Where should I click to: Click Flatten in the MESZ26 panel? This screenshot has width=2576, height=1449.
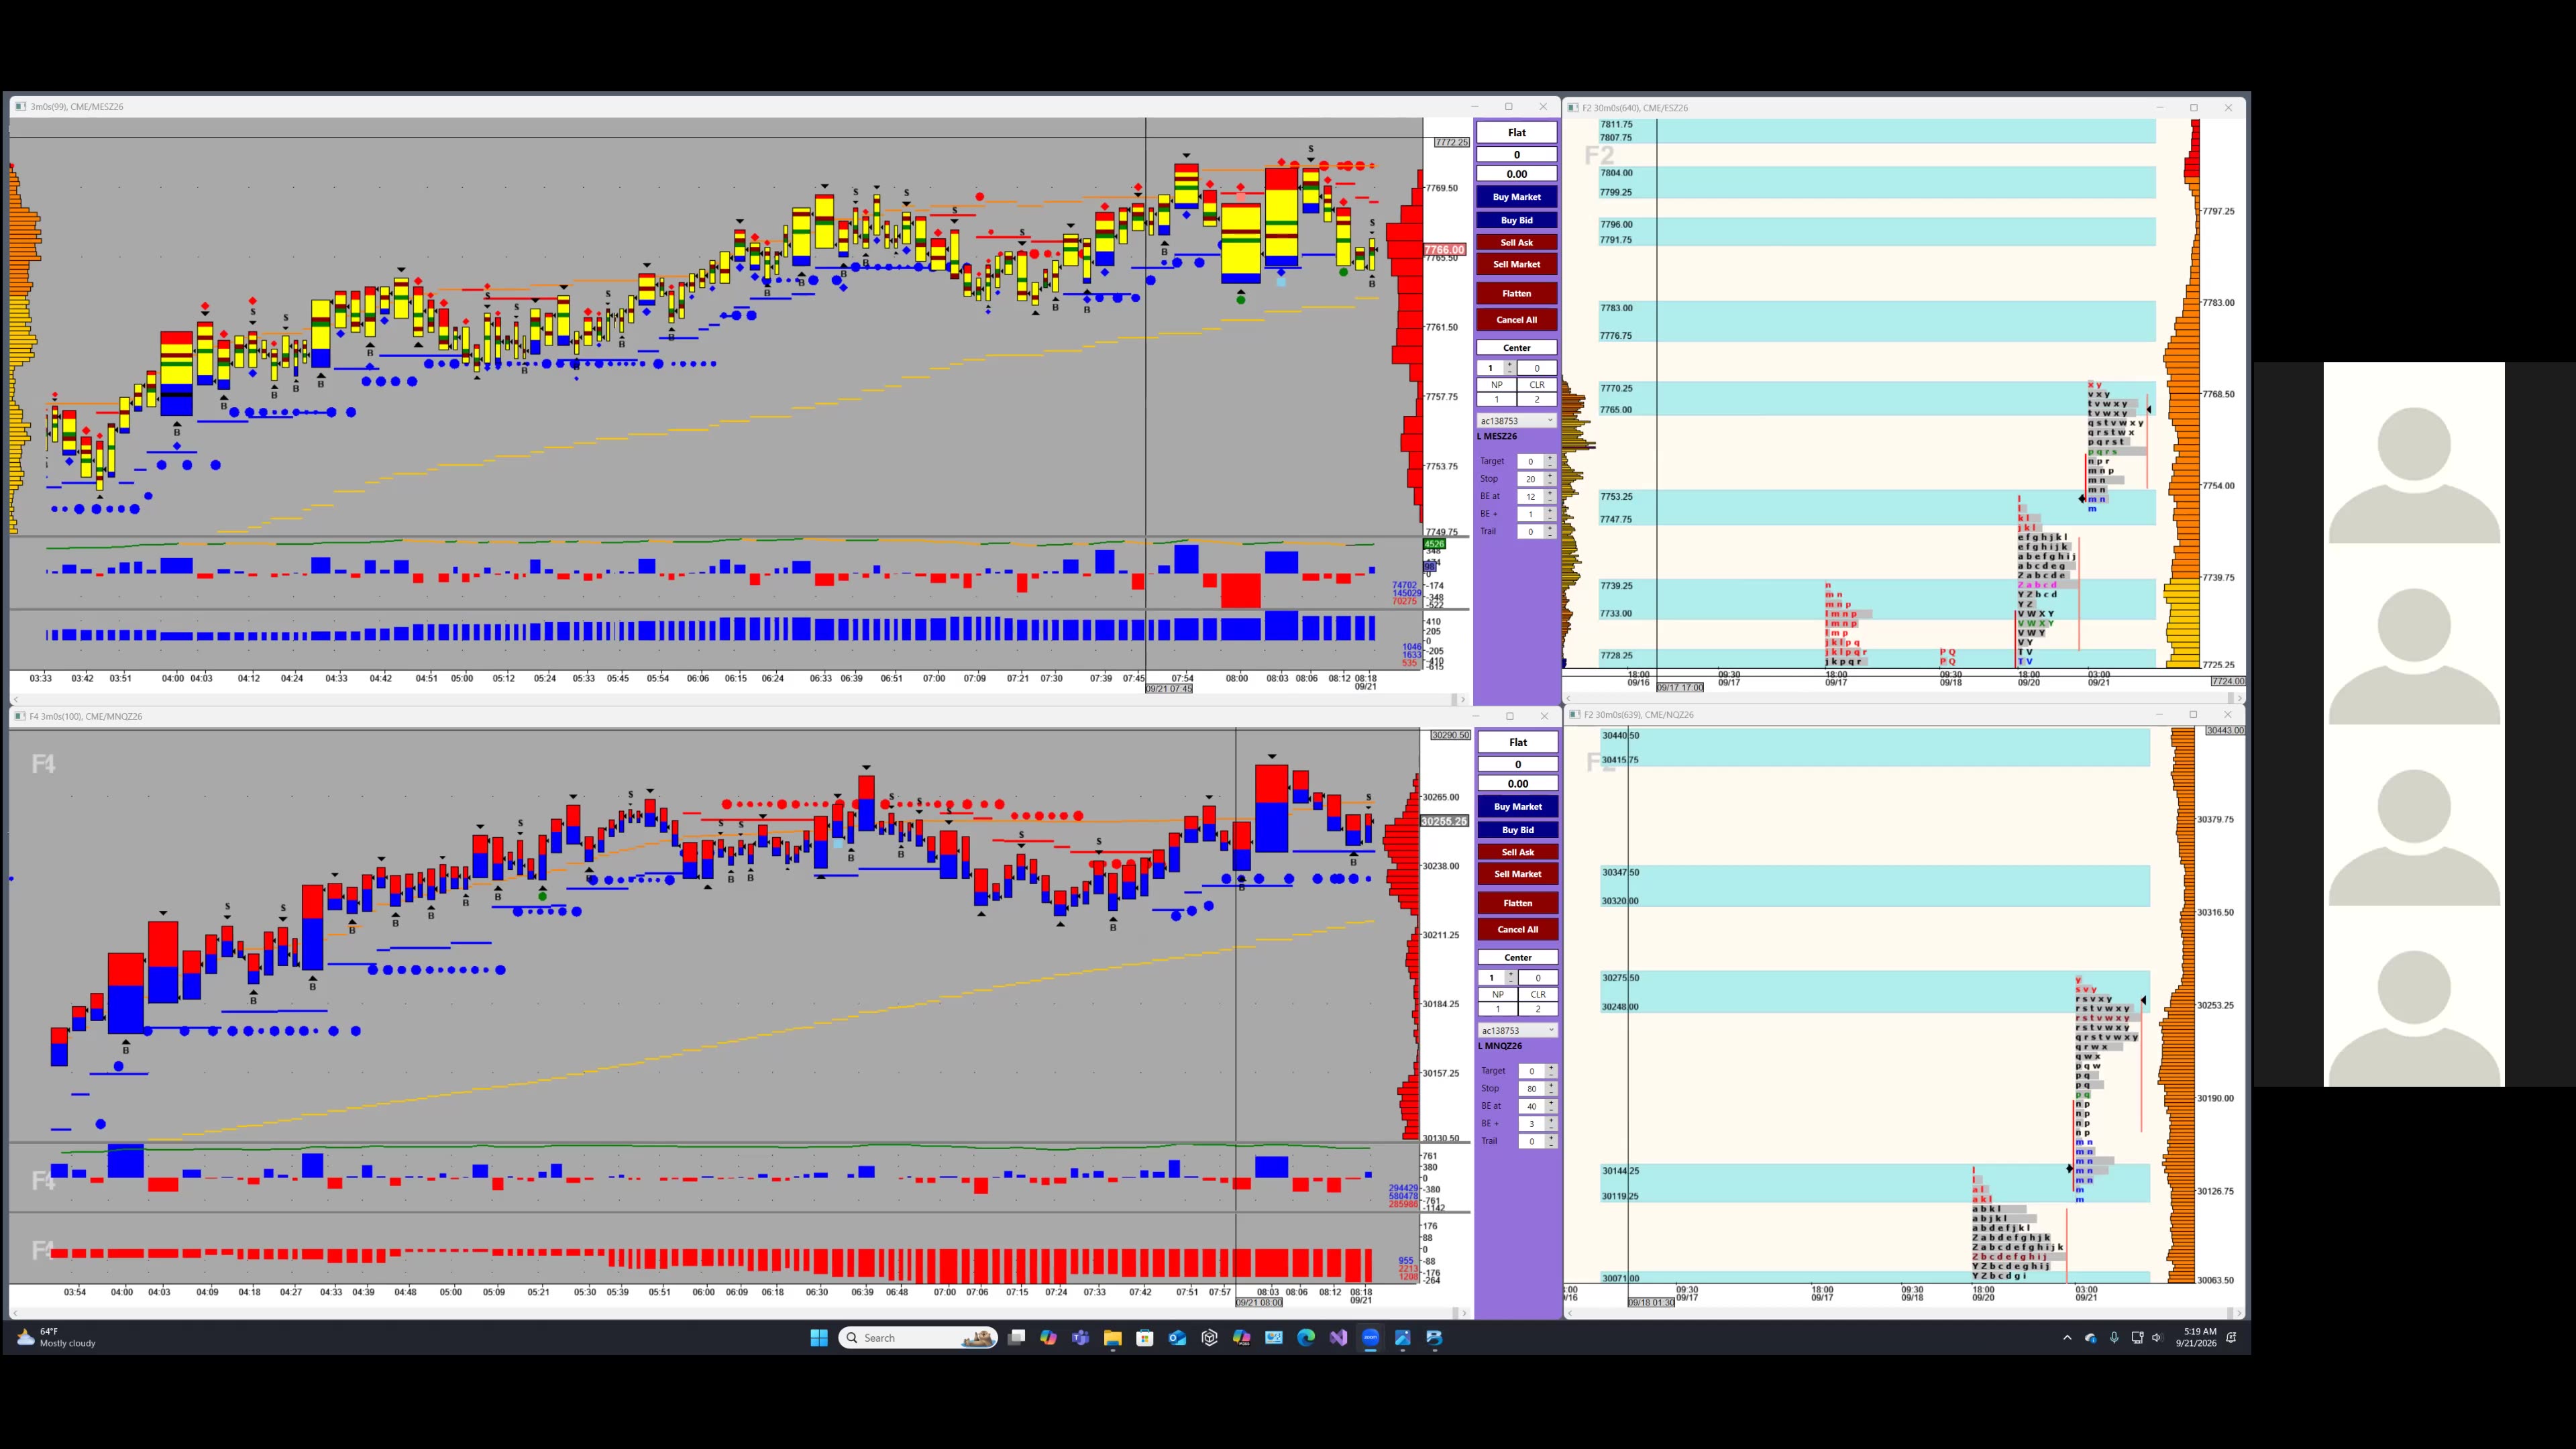click(1516, 293)
